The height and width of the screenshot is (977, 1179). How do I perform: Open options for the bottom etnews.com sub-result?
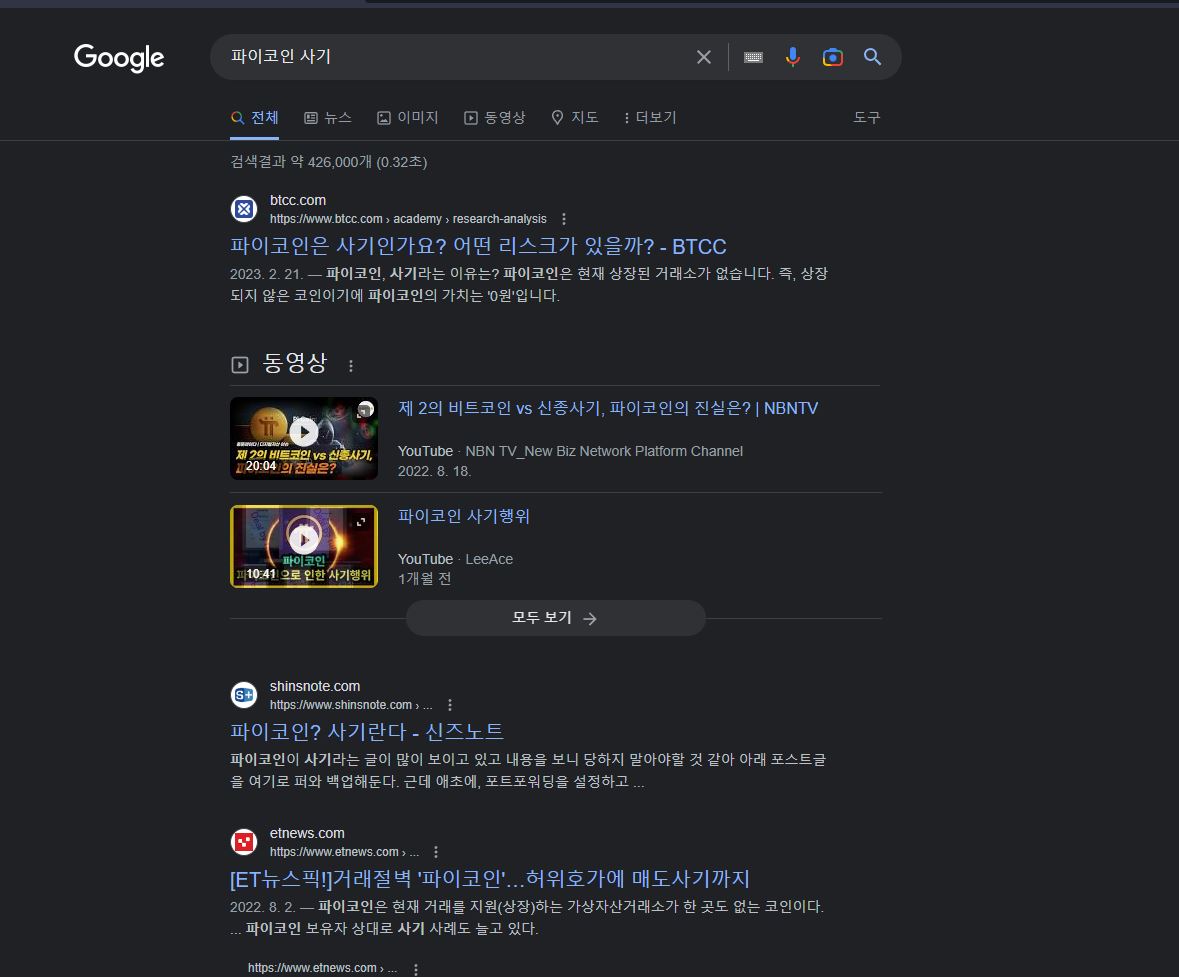[x=416, y=969]
